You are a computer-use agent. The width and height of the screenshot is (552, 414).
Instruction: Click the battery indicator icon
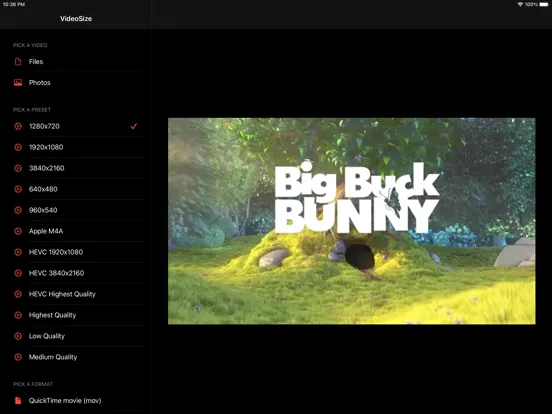click(544, 4)
